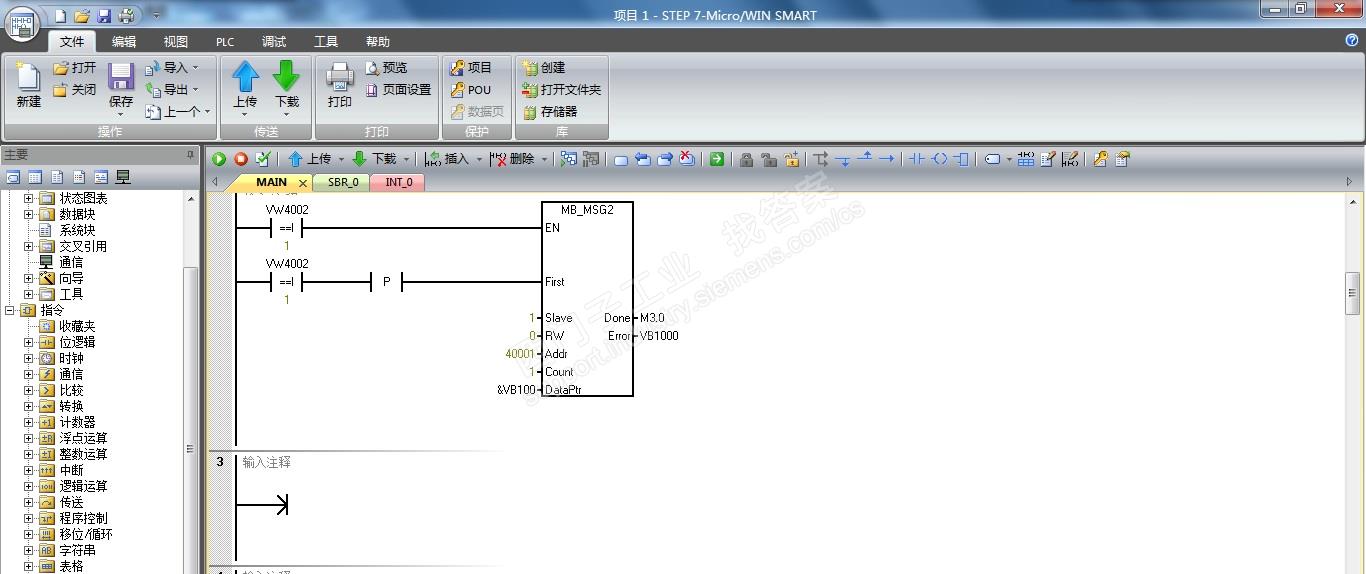The width and height of the screenshot is (1366, 574).
Task: Switch to the 视图 ribbon tab
Action: (x=176, y=41)
